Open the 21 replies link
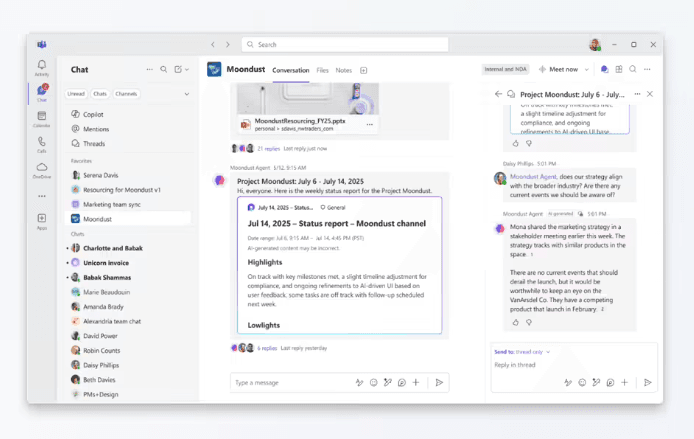Screen dimensions: 694x439 269,149
